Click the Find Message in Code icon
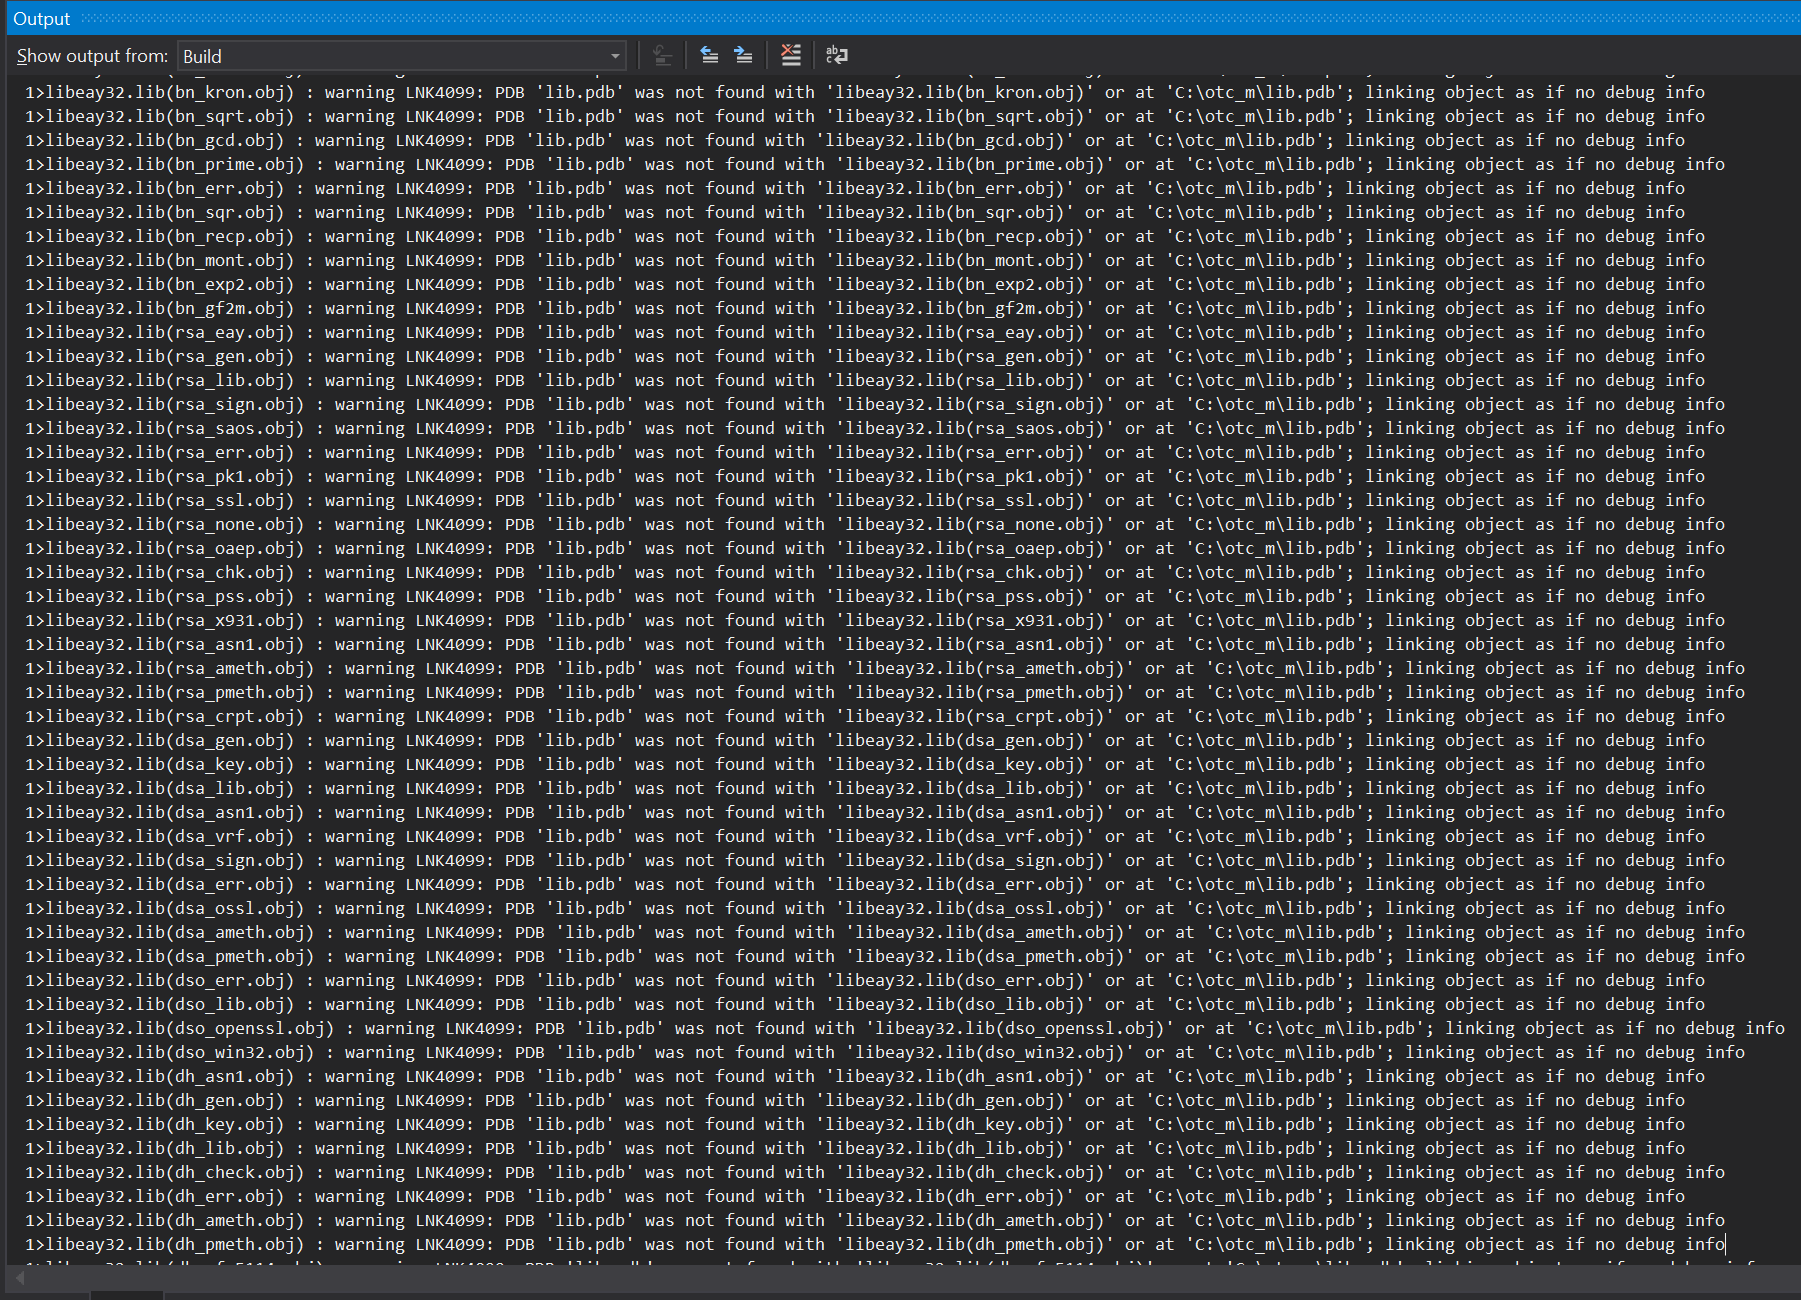 click(662, 55)
